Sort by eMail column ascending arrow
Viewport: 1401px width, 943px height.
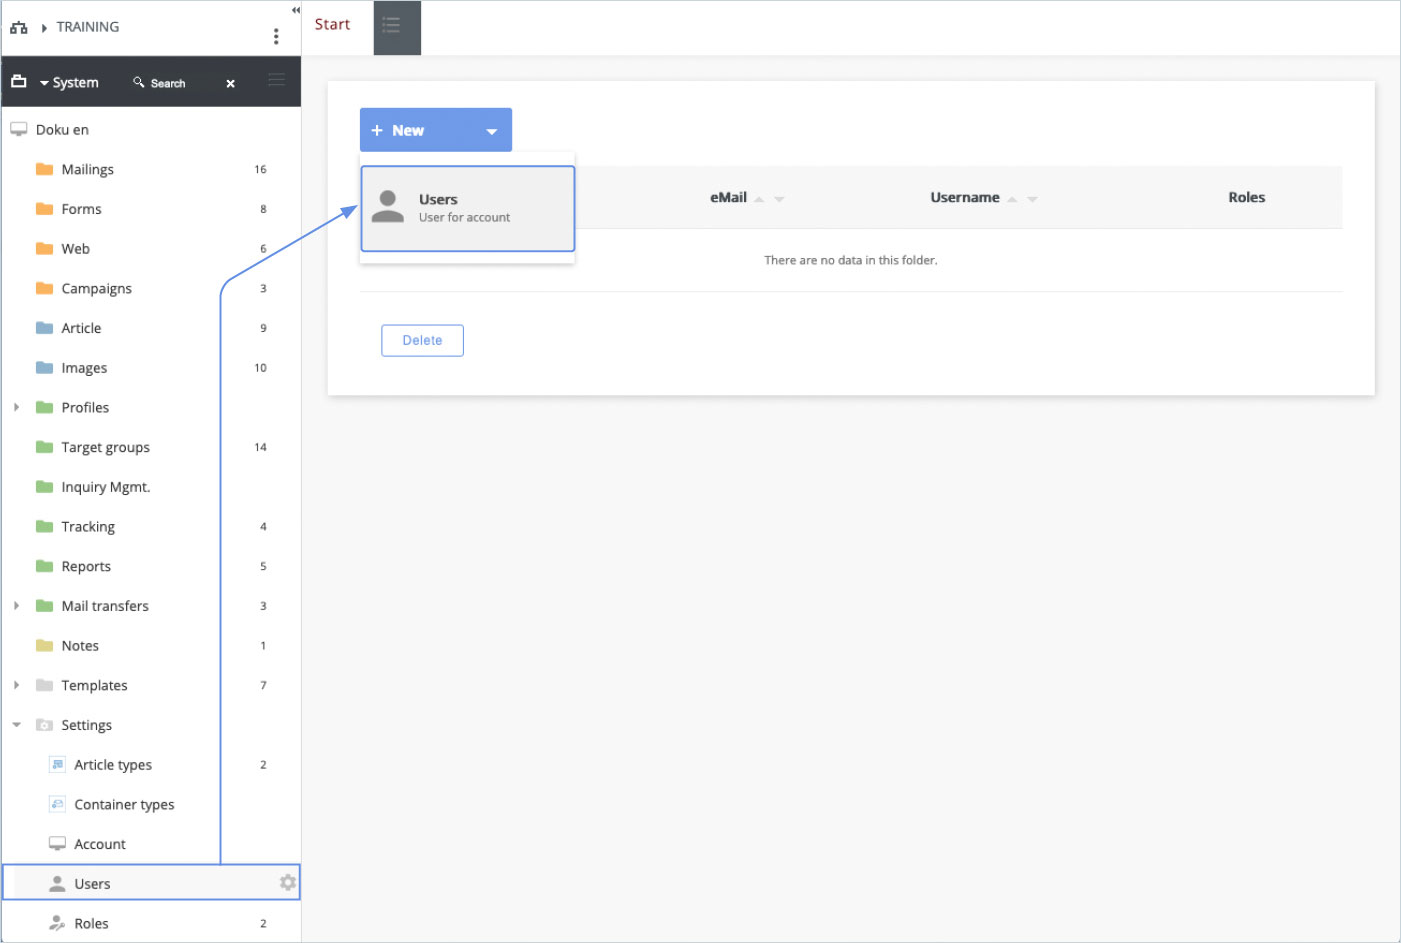[760, 199]
